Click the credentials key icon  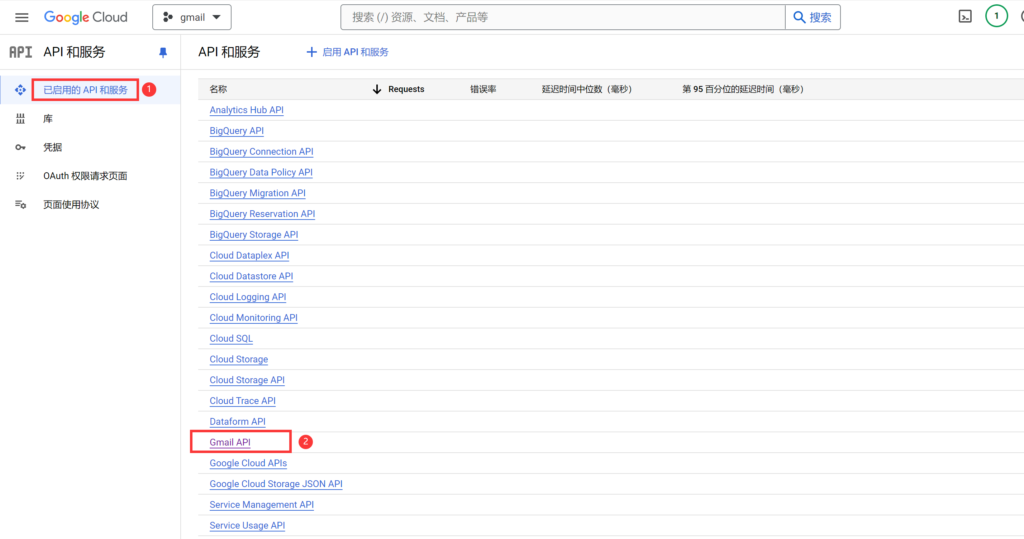point(20,148)
